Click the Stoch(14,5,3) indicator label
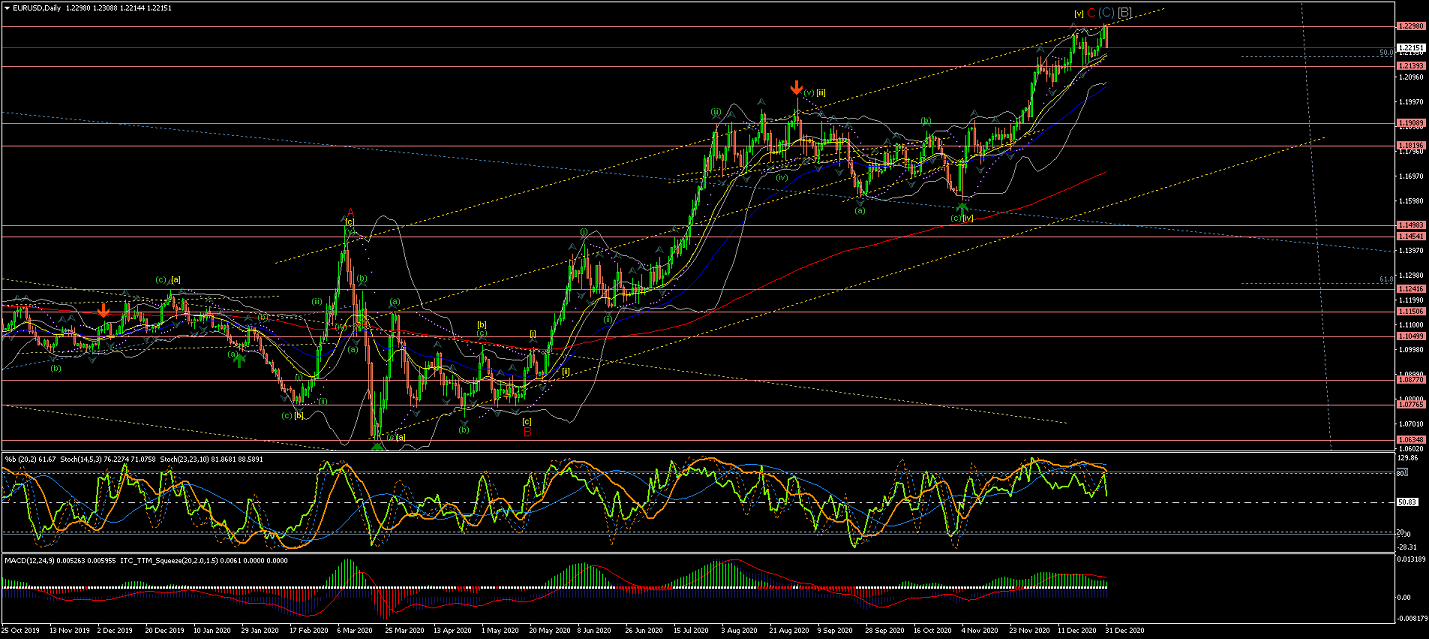The width and height of the screenshot is (1429, 639). tap(78, 459)
